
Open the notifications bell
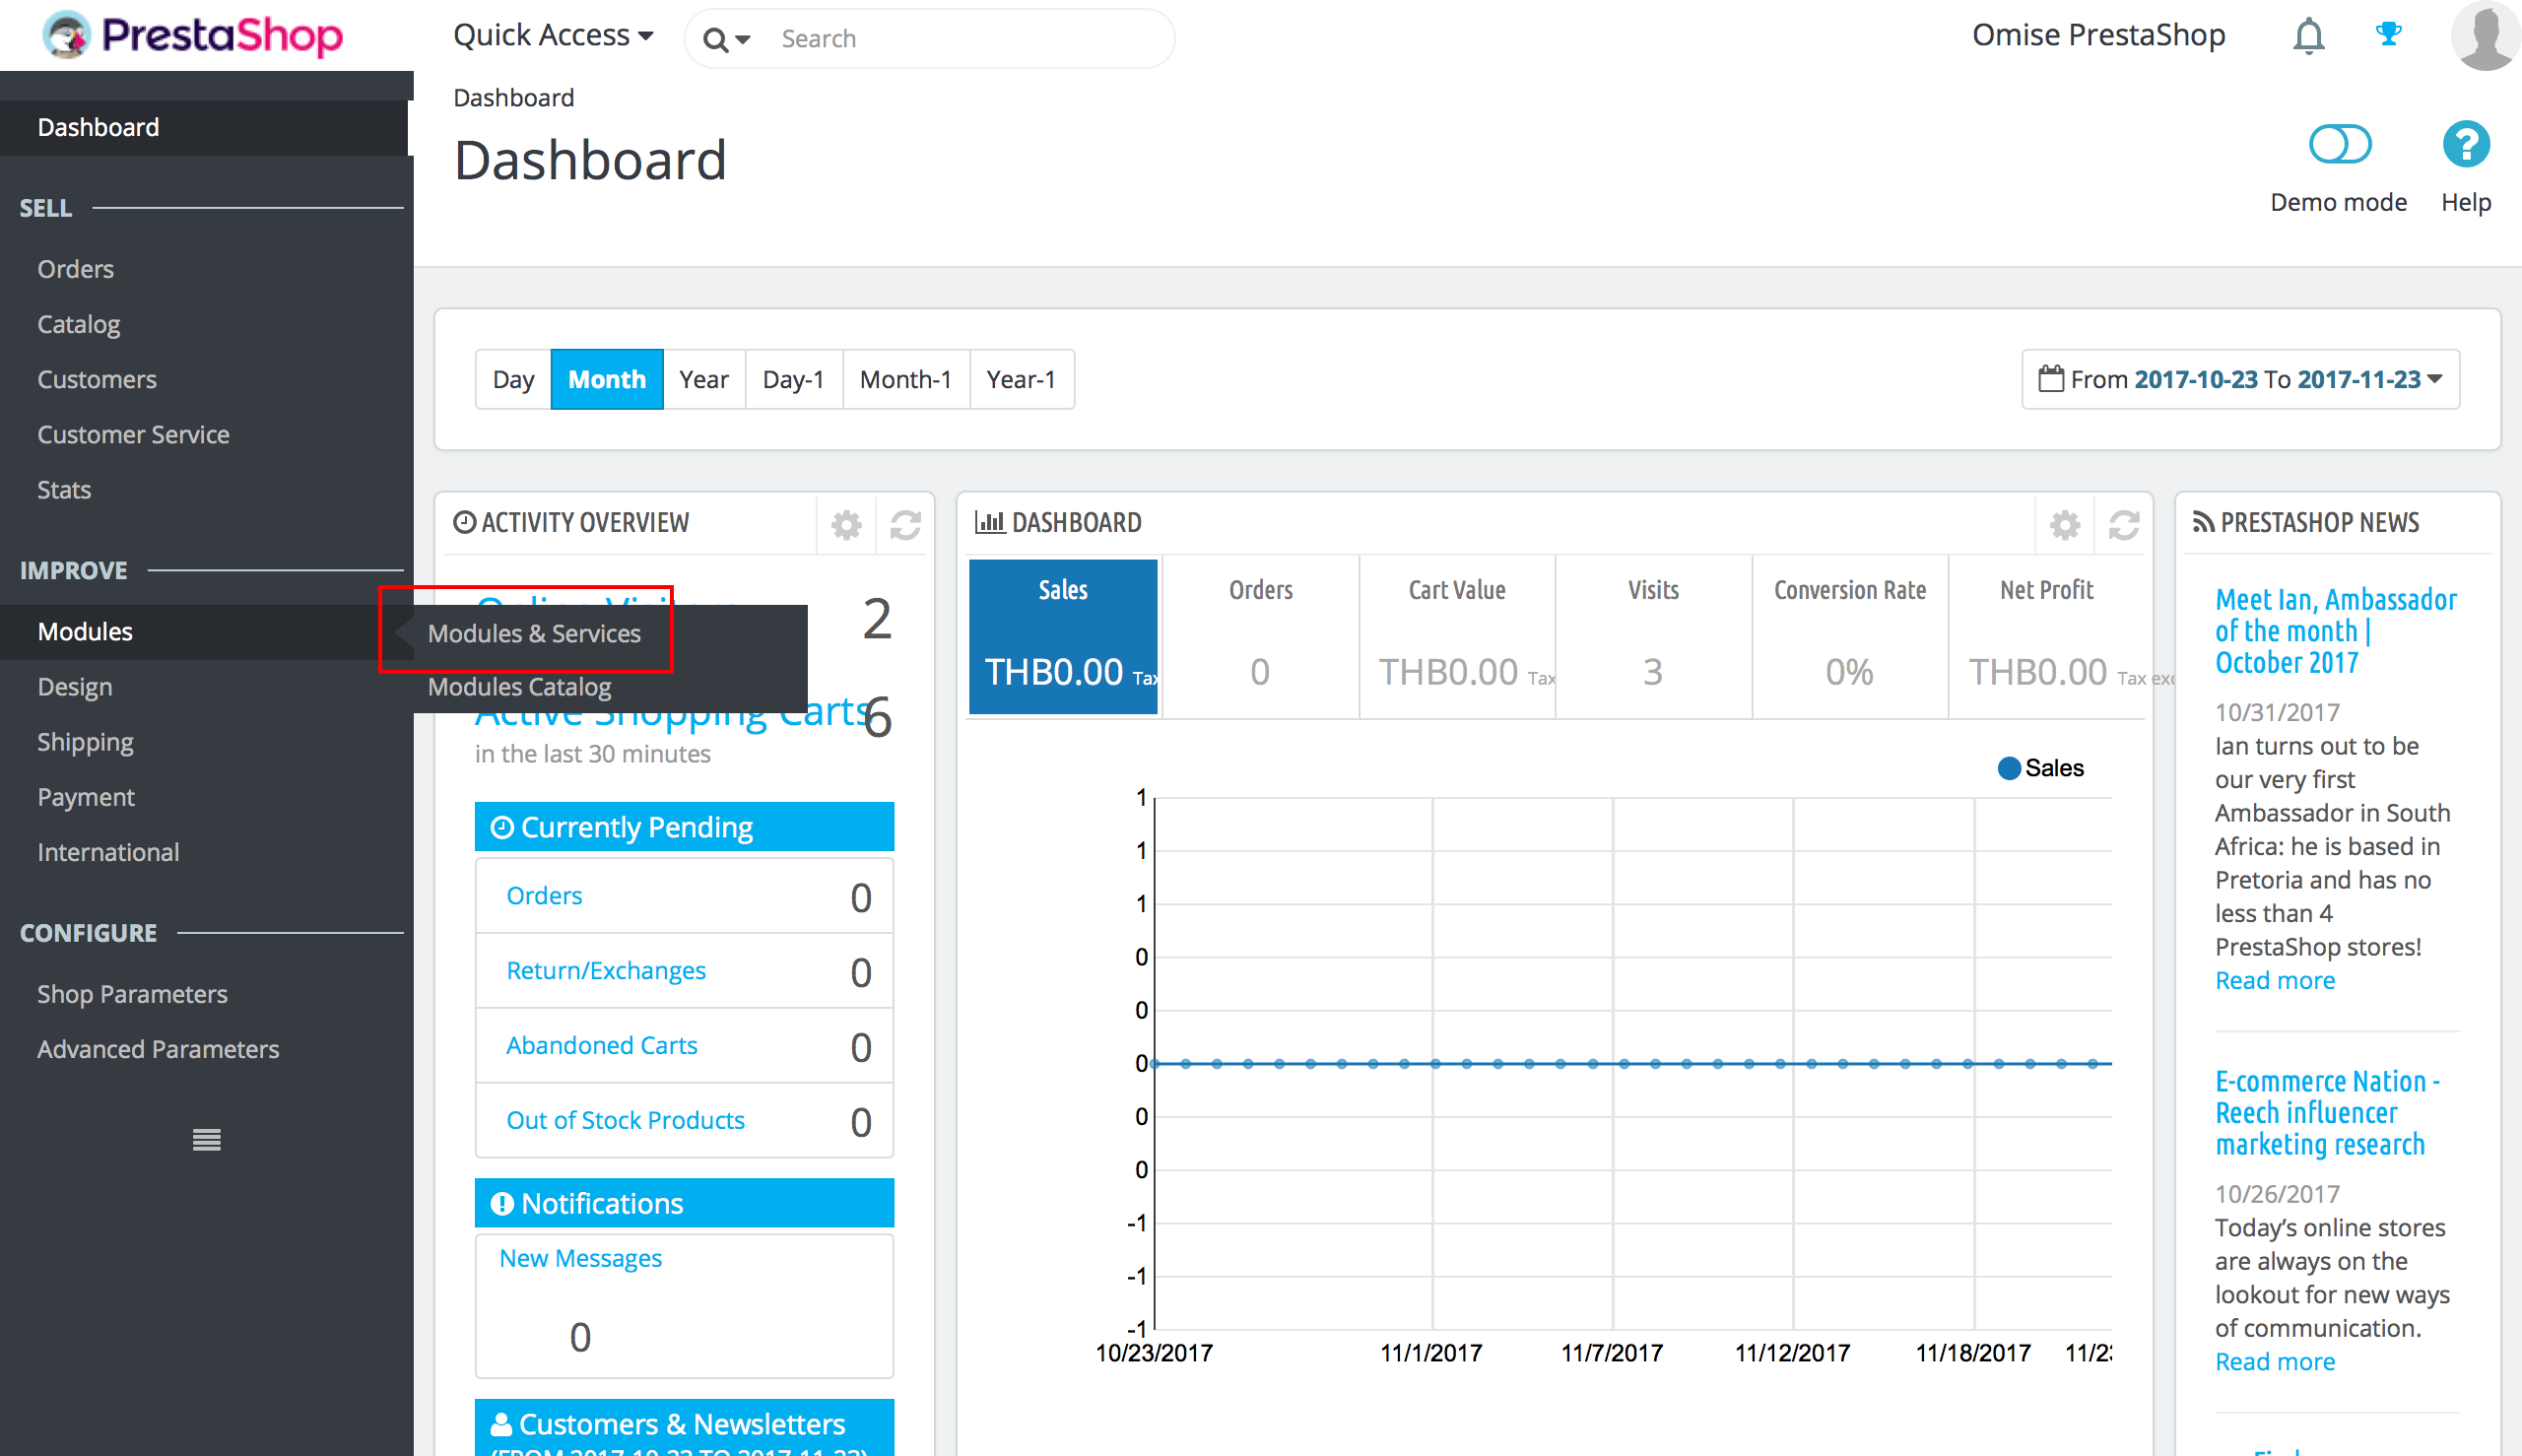coord(2310,35)
